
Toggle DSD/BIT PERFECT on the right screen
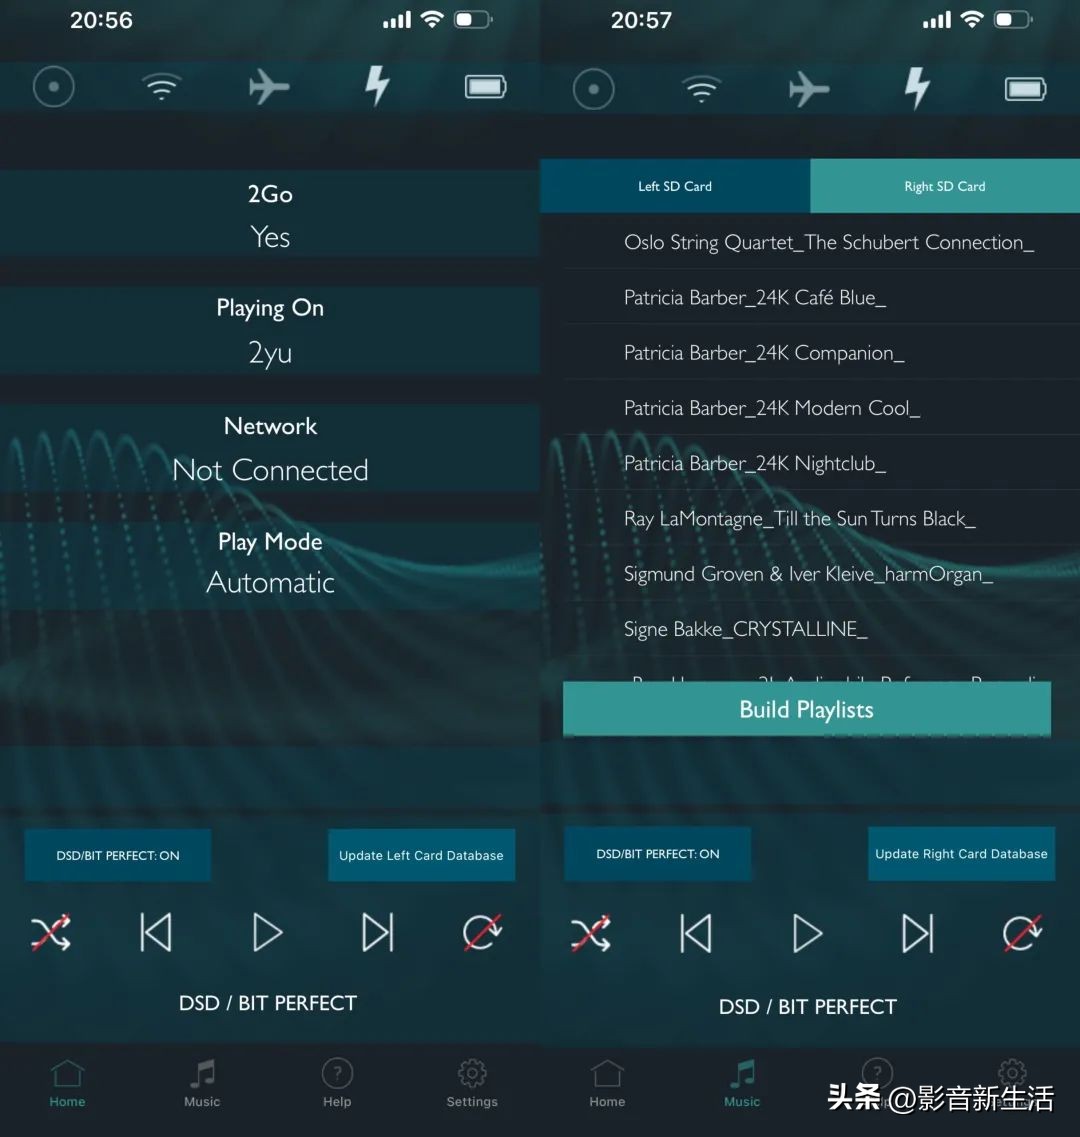tap(657, 854)
